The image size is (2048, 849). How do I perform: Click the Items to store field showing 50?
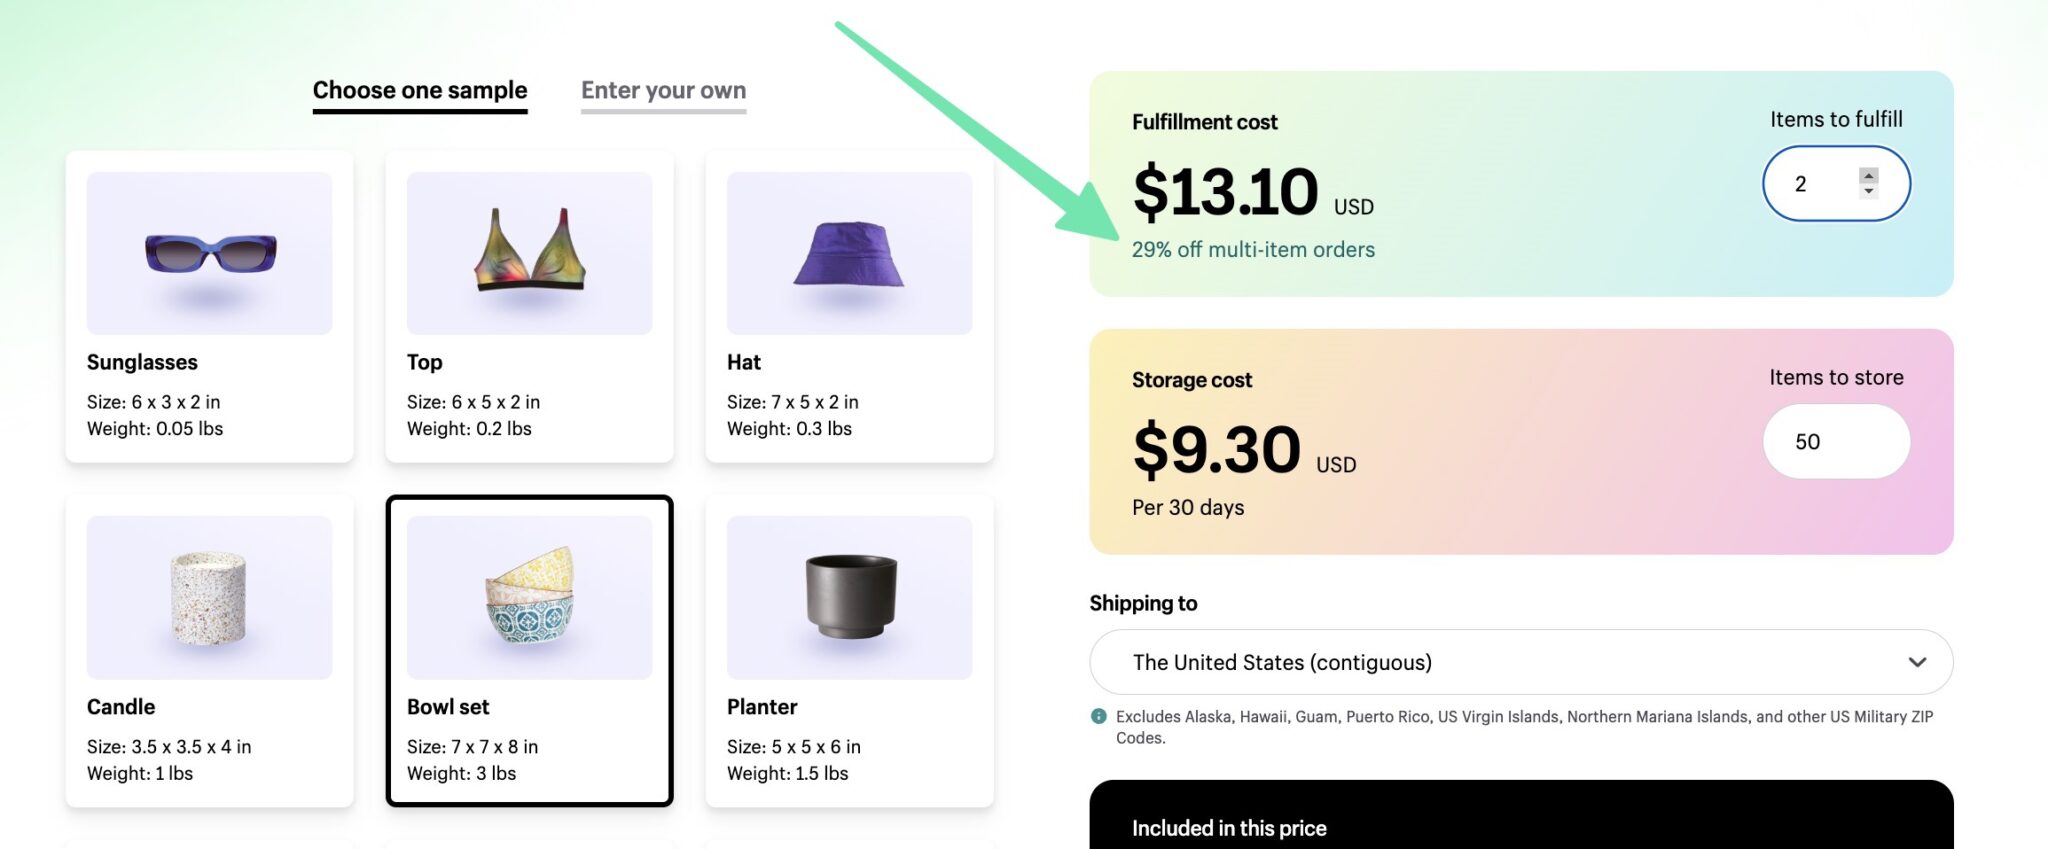click(x=1836, y=441)
